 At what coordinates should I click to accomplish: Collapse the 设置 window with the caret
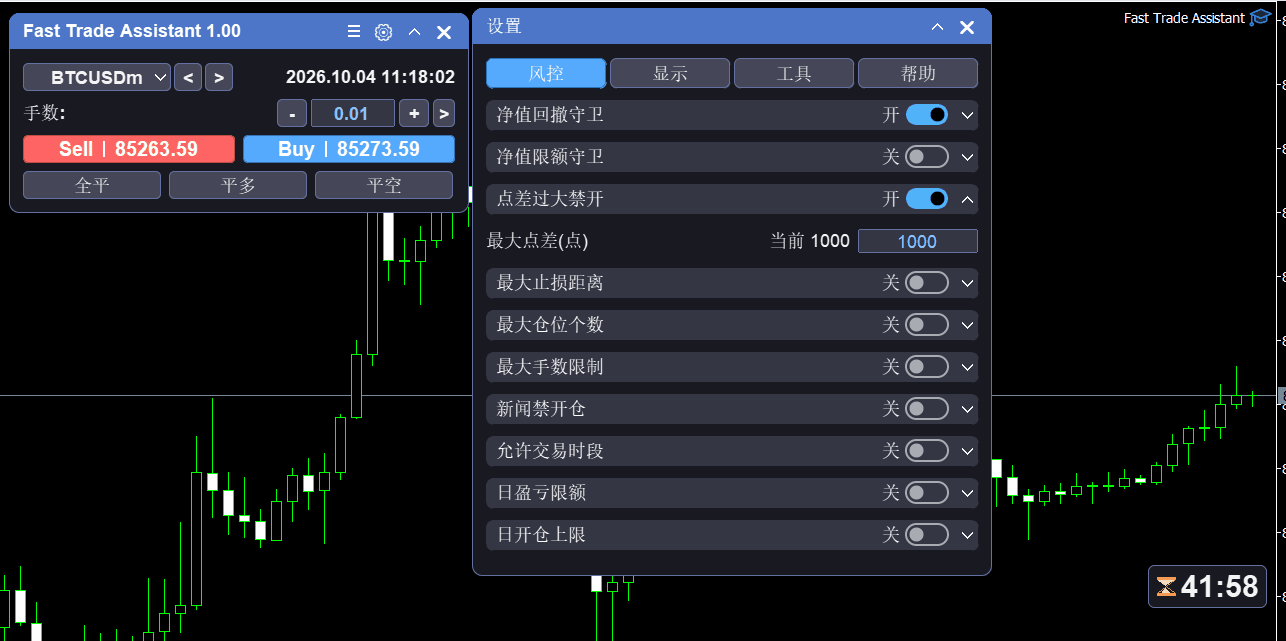[x=937, y=27]
